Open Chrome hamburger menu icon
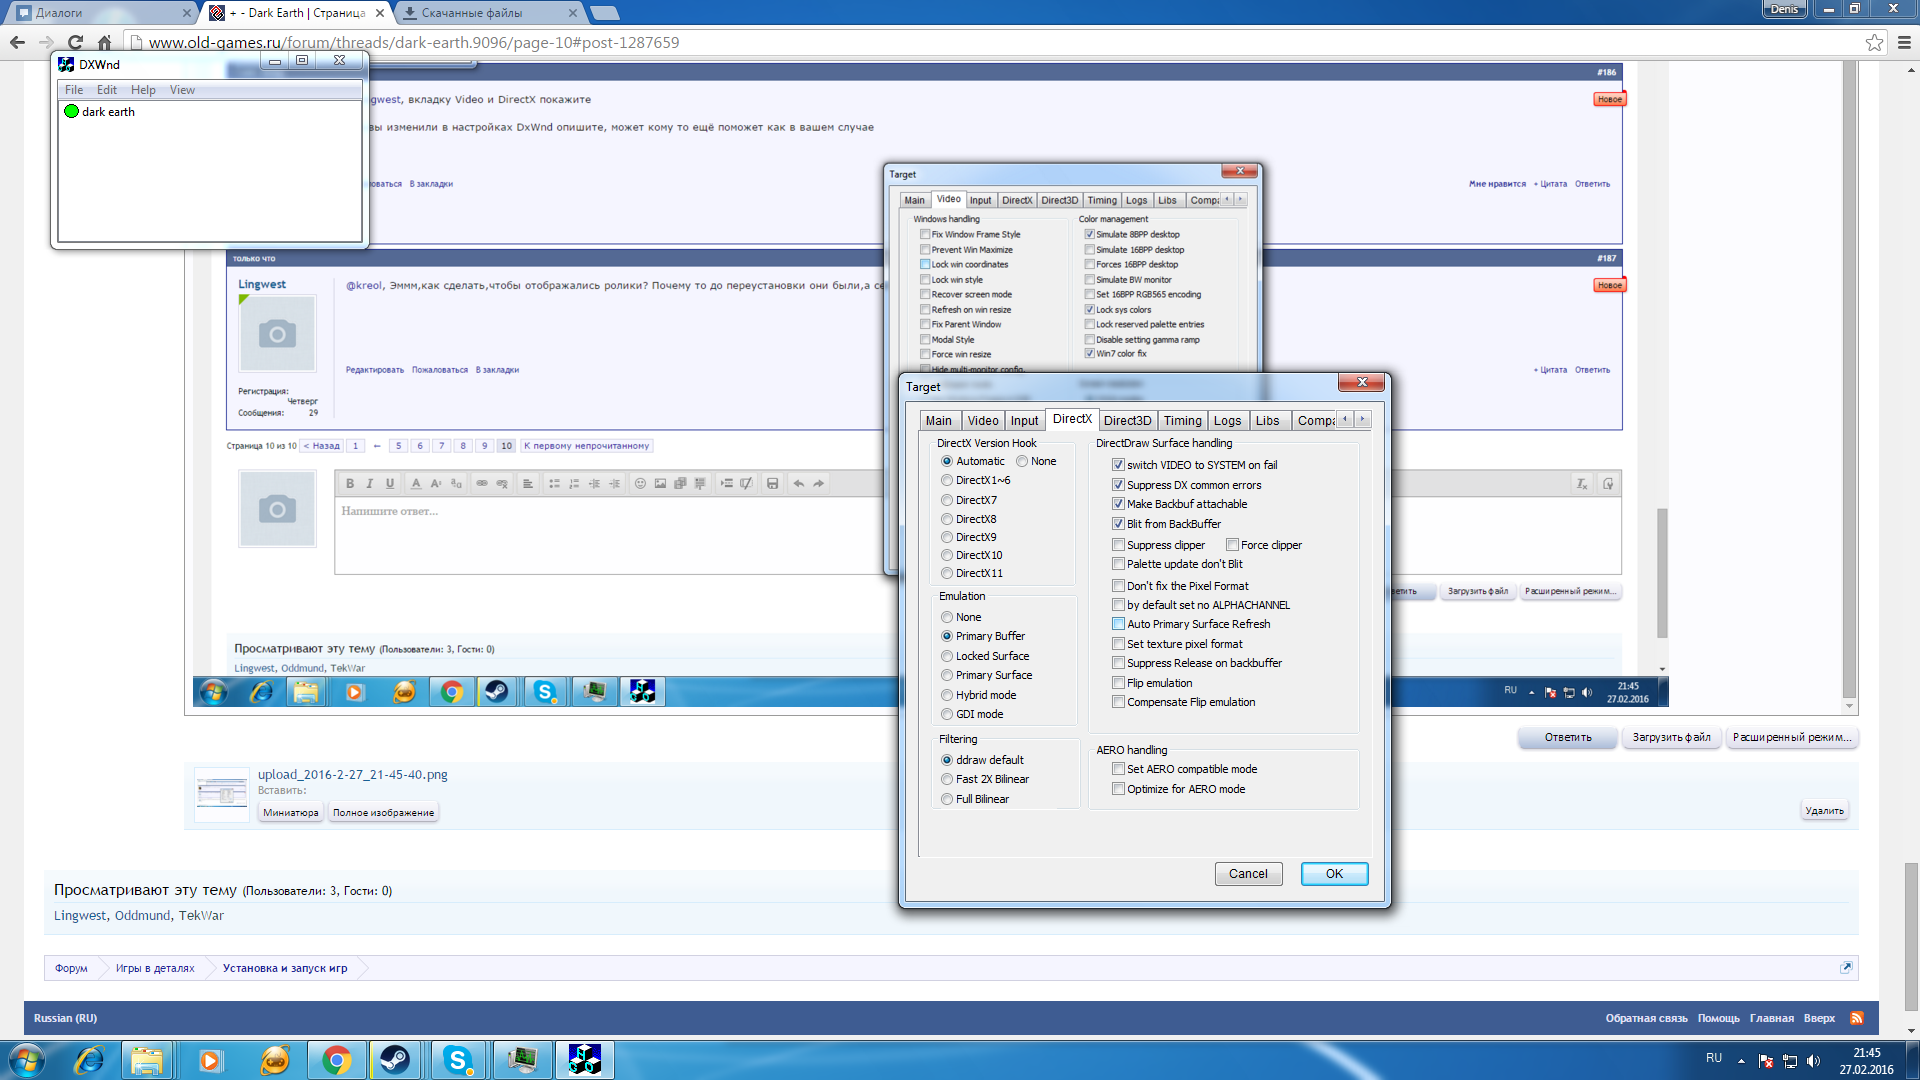 tap(1904, 42)
